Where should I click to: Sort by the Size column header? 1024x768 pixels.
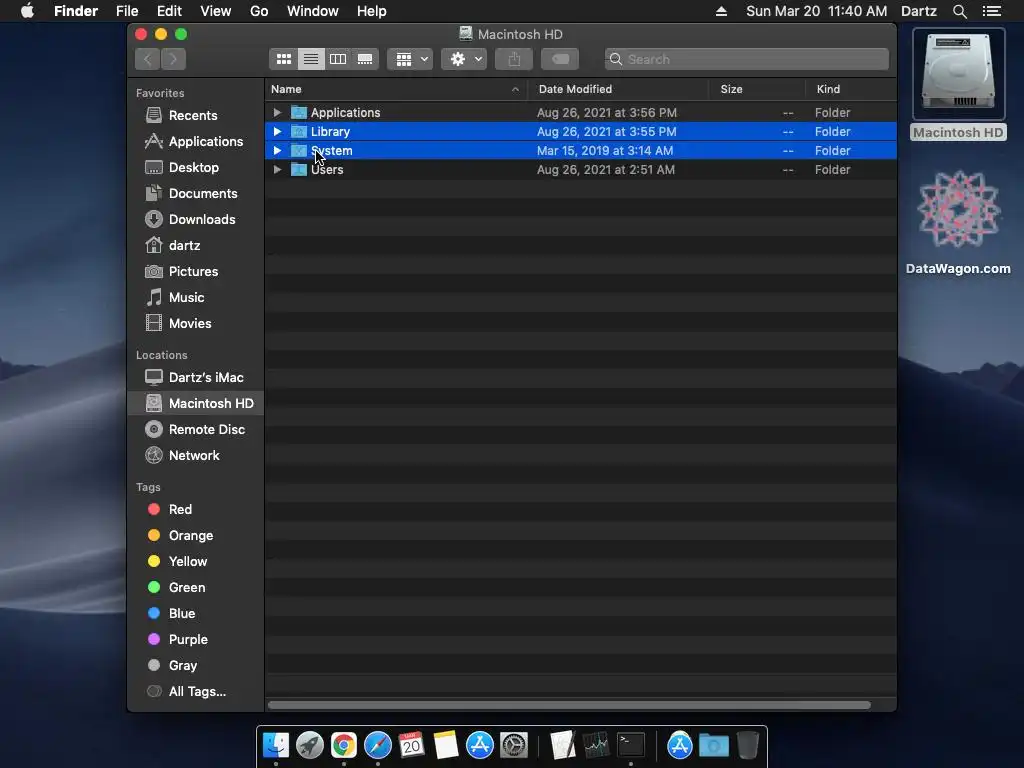[x=757, y=89]
